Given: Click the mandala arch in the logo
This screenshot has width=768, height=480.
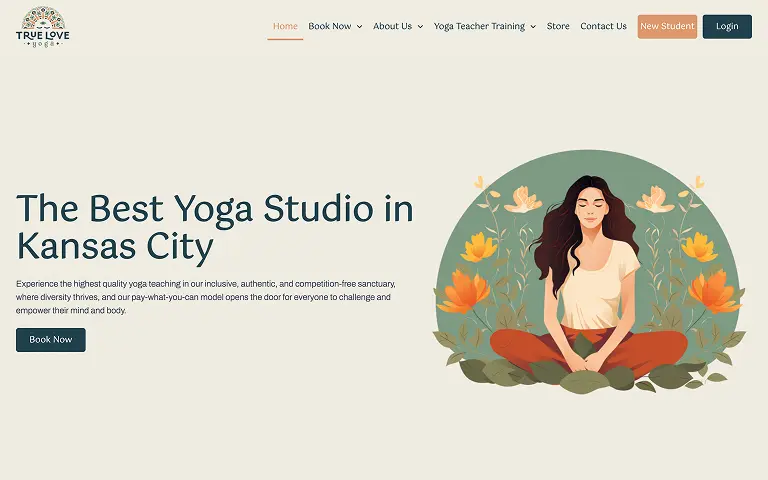Looking at the screenshot, I should point(43,18).
